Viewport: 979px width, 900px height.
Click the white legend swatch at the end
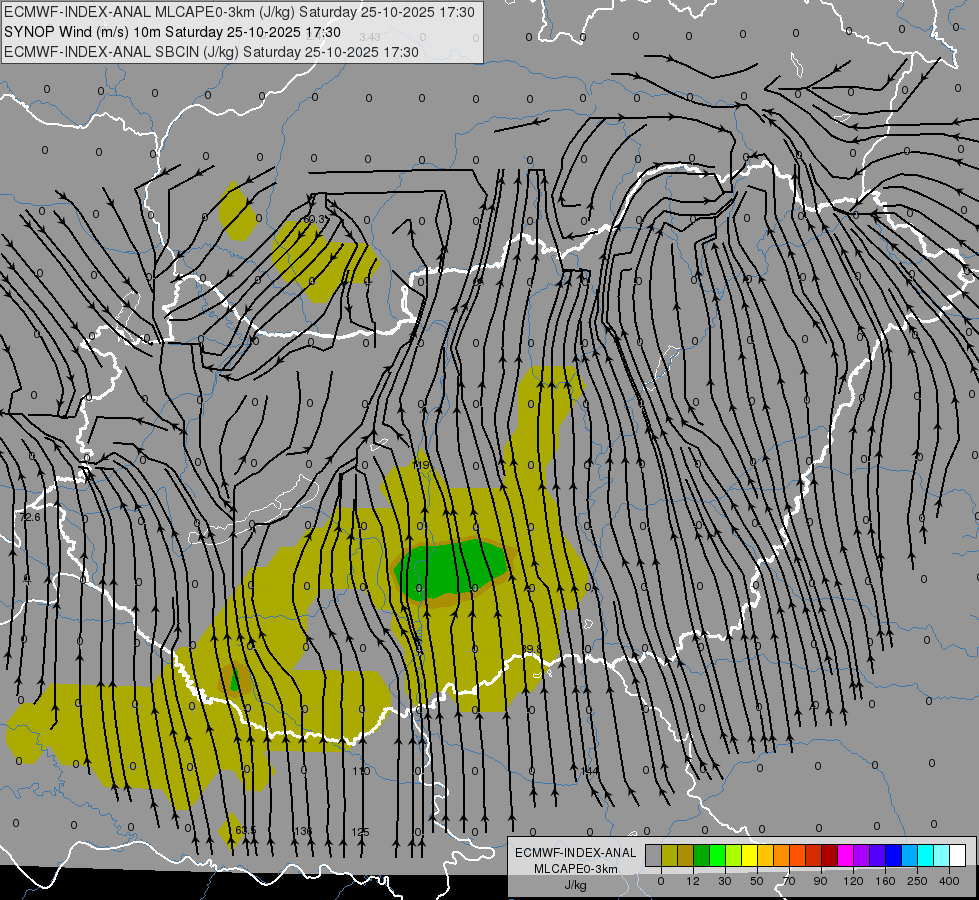[x=957, y=855]
